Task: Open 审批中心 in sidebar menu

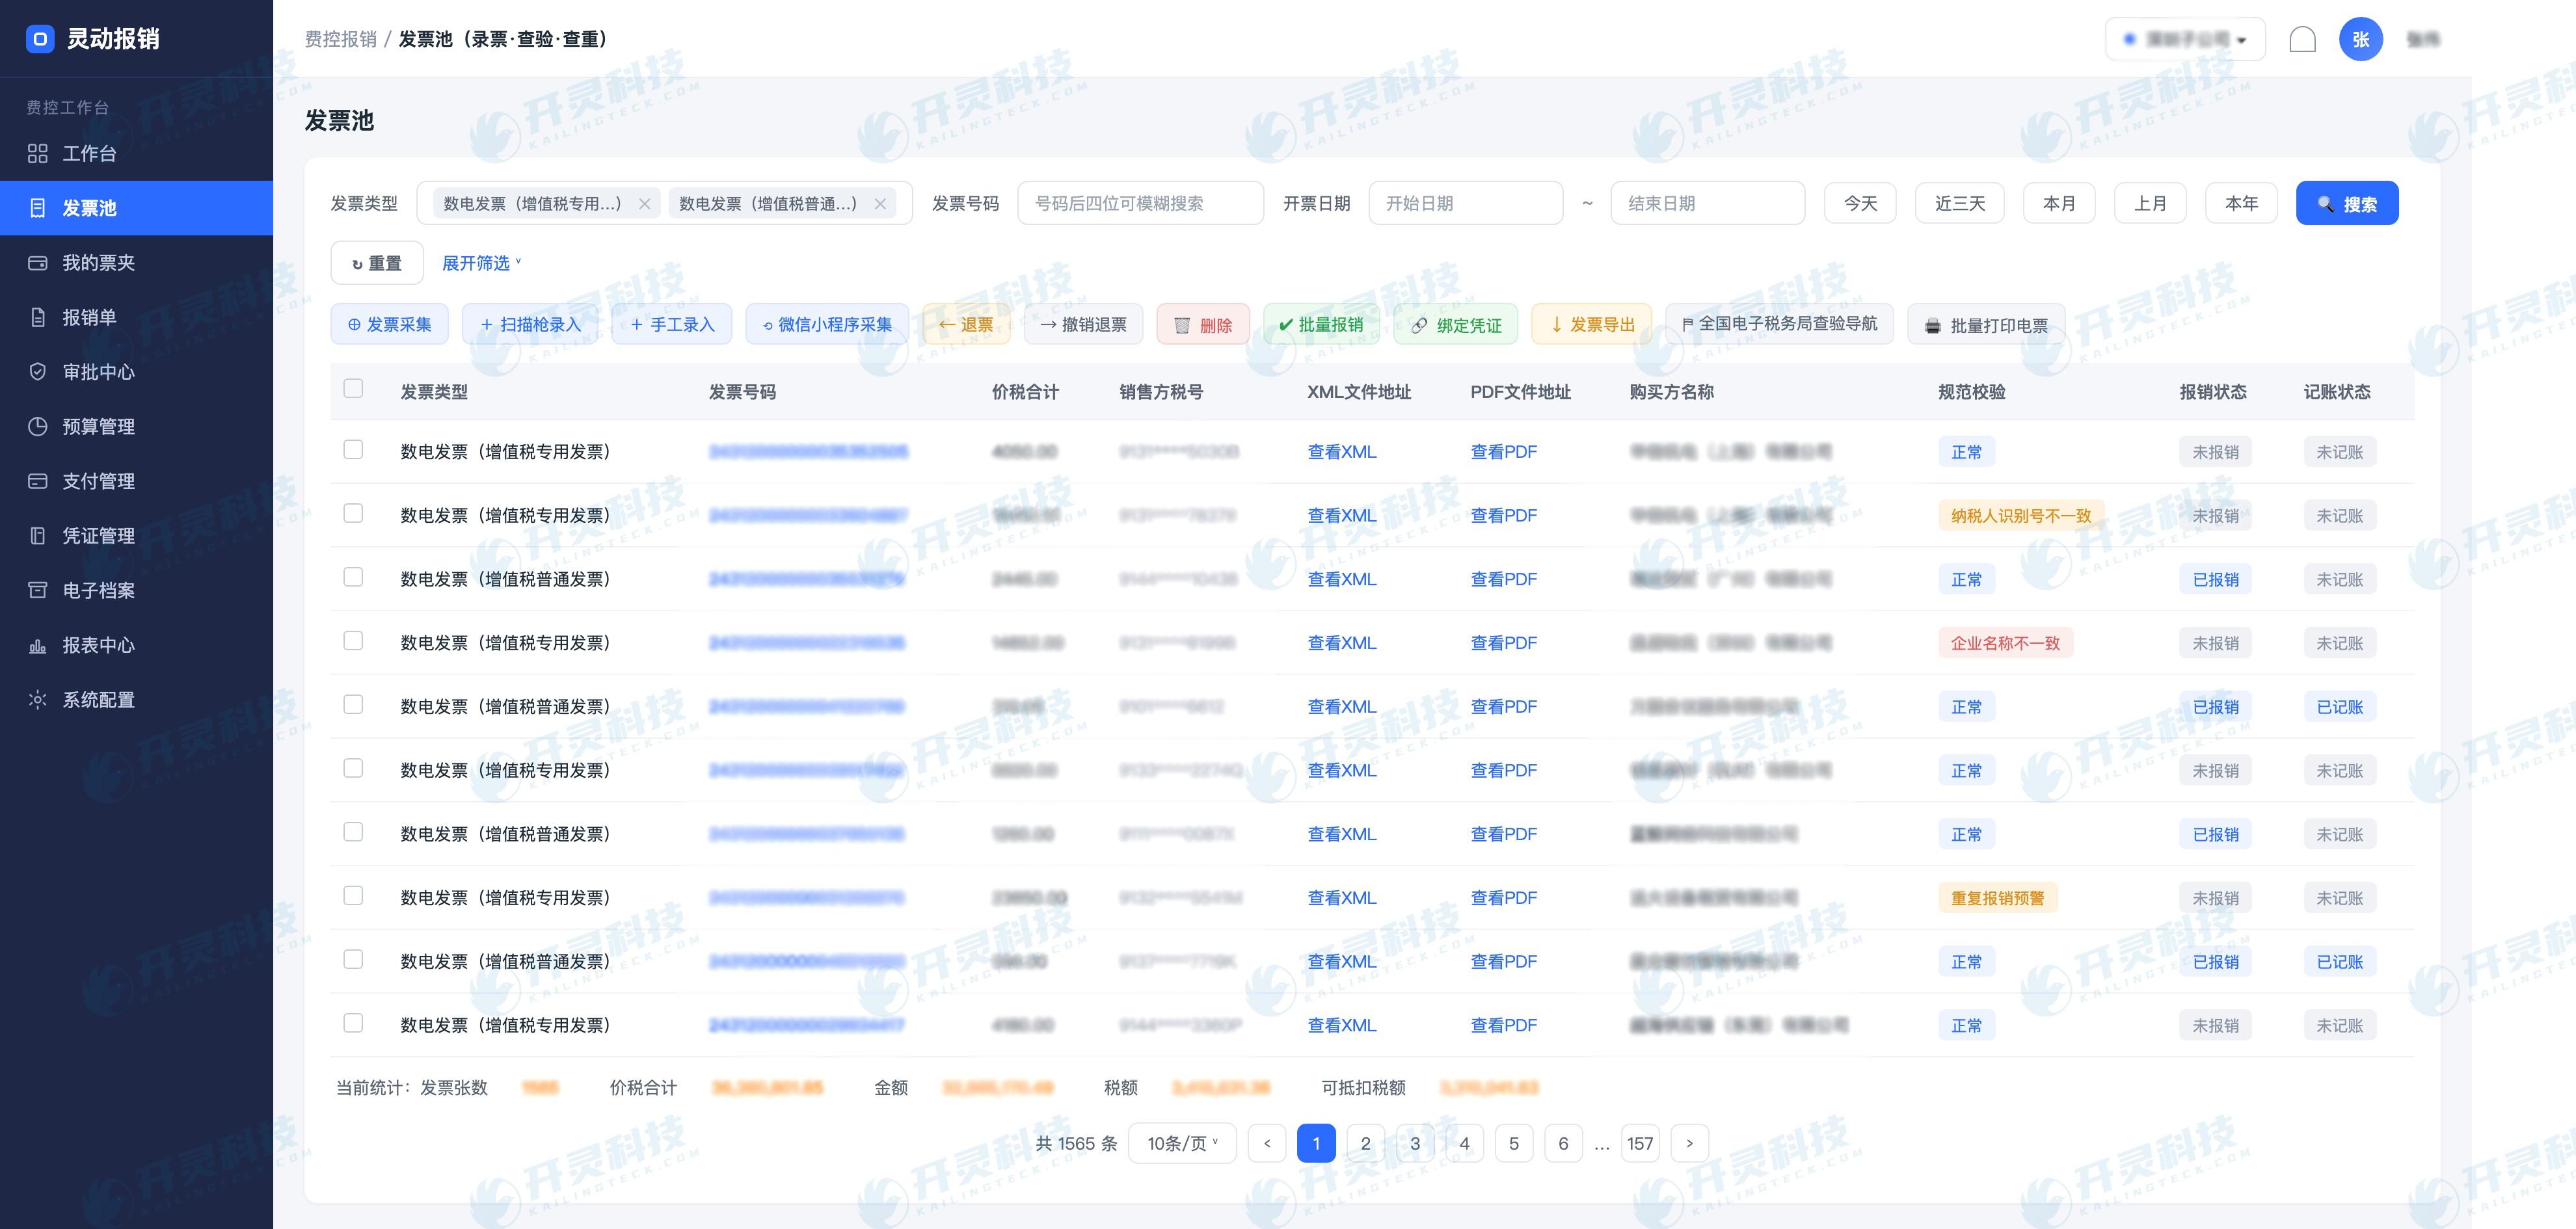Action: point(136,372)
